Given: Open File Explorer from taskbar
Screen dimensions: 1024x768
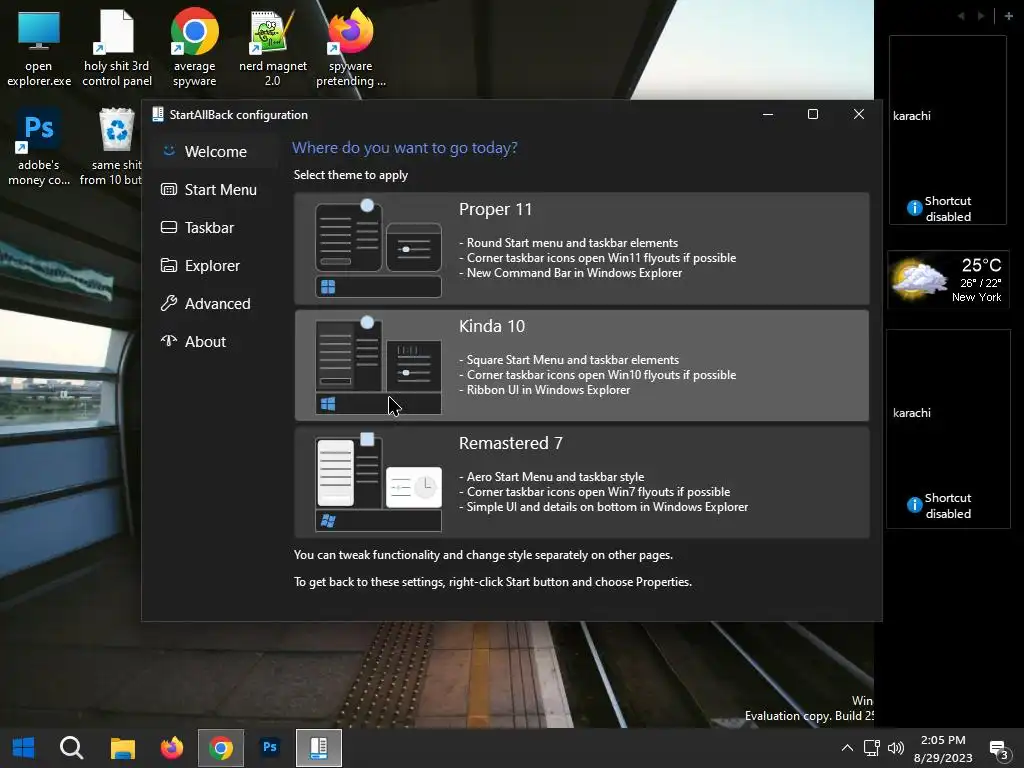Looking at the screenshot, I should coord(122,748).
